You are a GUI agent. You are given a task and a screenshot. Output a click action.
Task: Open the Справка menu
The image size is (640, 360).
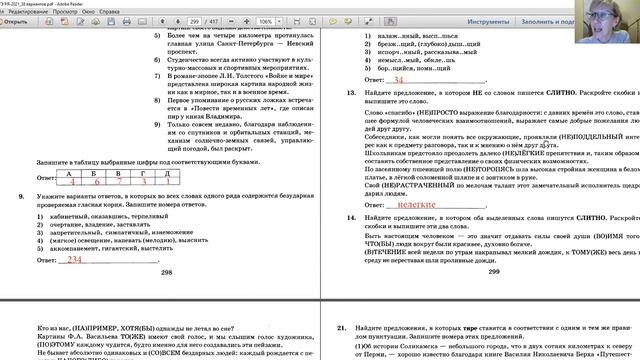pos(109,12)
